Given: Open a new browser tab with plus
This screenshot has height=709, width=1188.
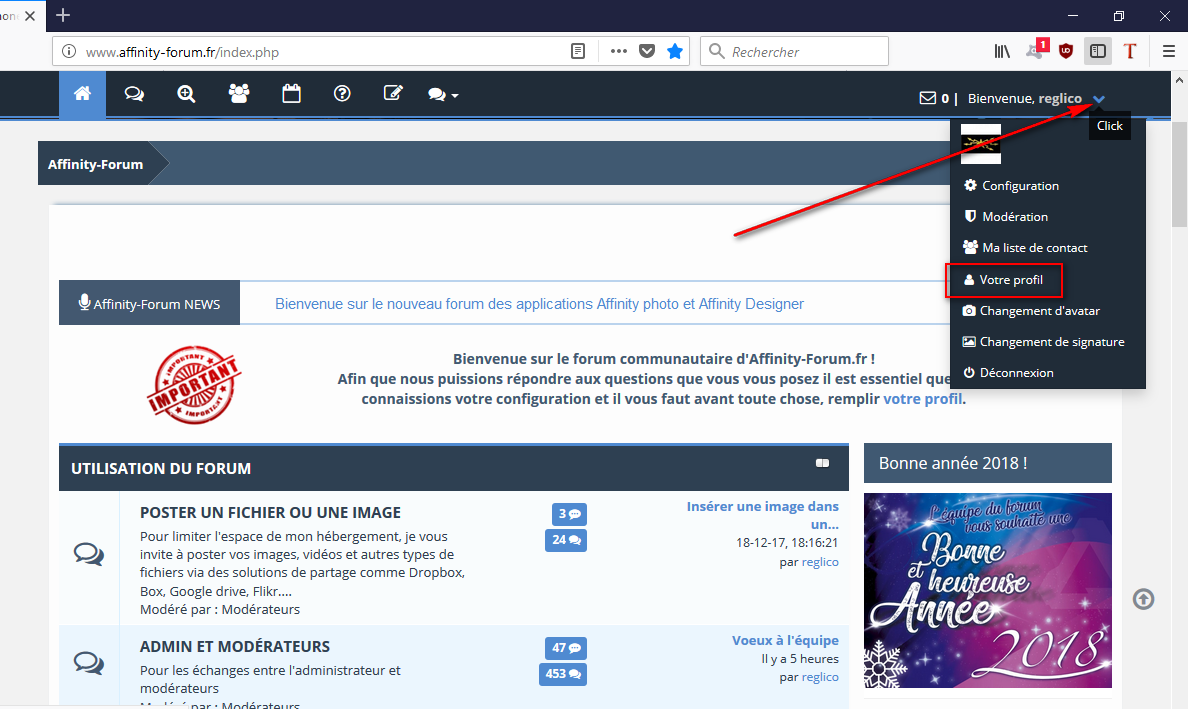Looking at the screenshot, I should pyautogui.click(x=63, y=15).
